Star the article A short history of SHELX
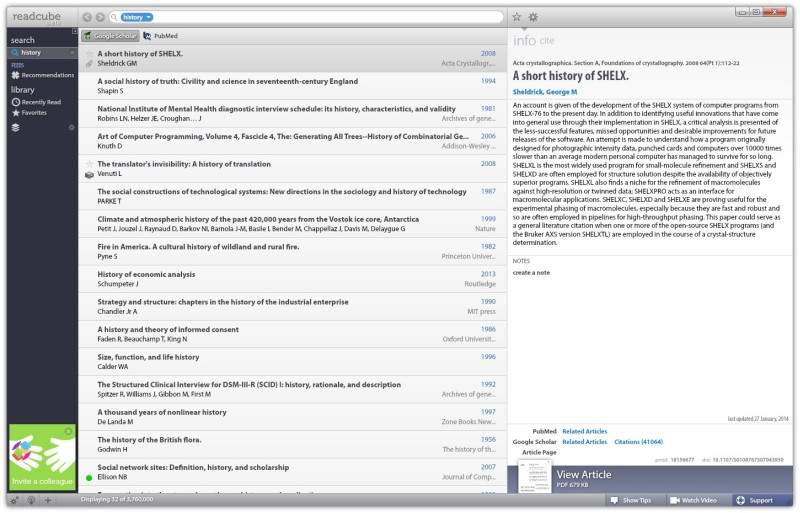This screenshot has height=513, width=800. pos(89,54)
